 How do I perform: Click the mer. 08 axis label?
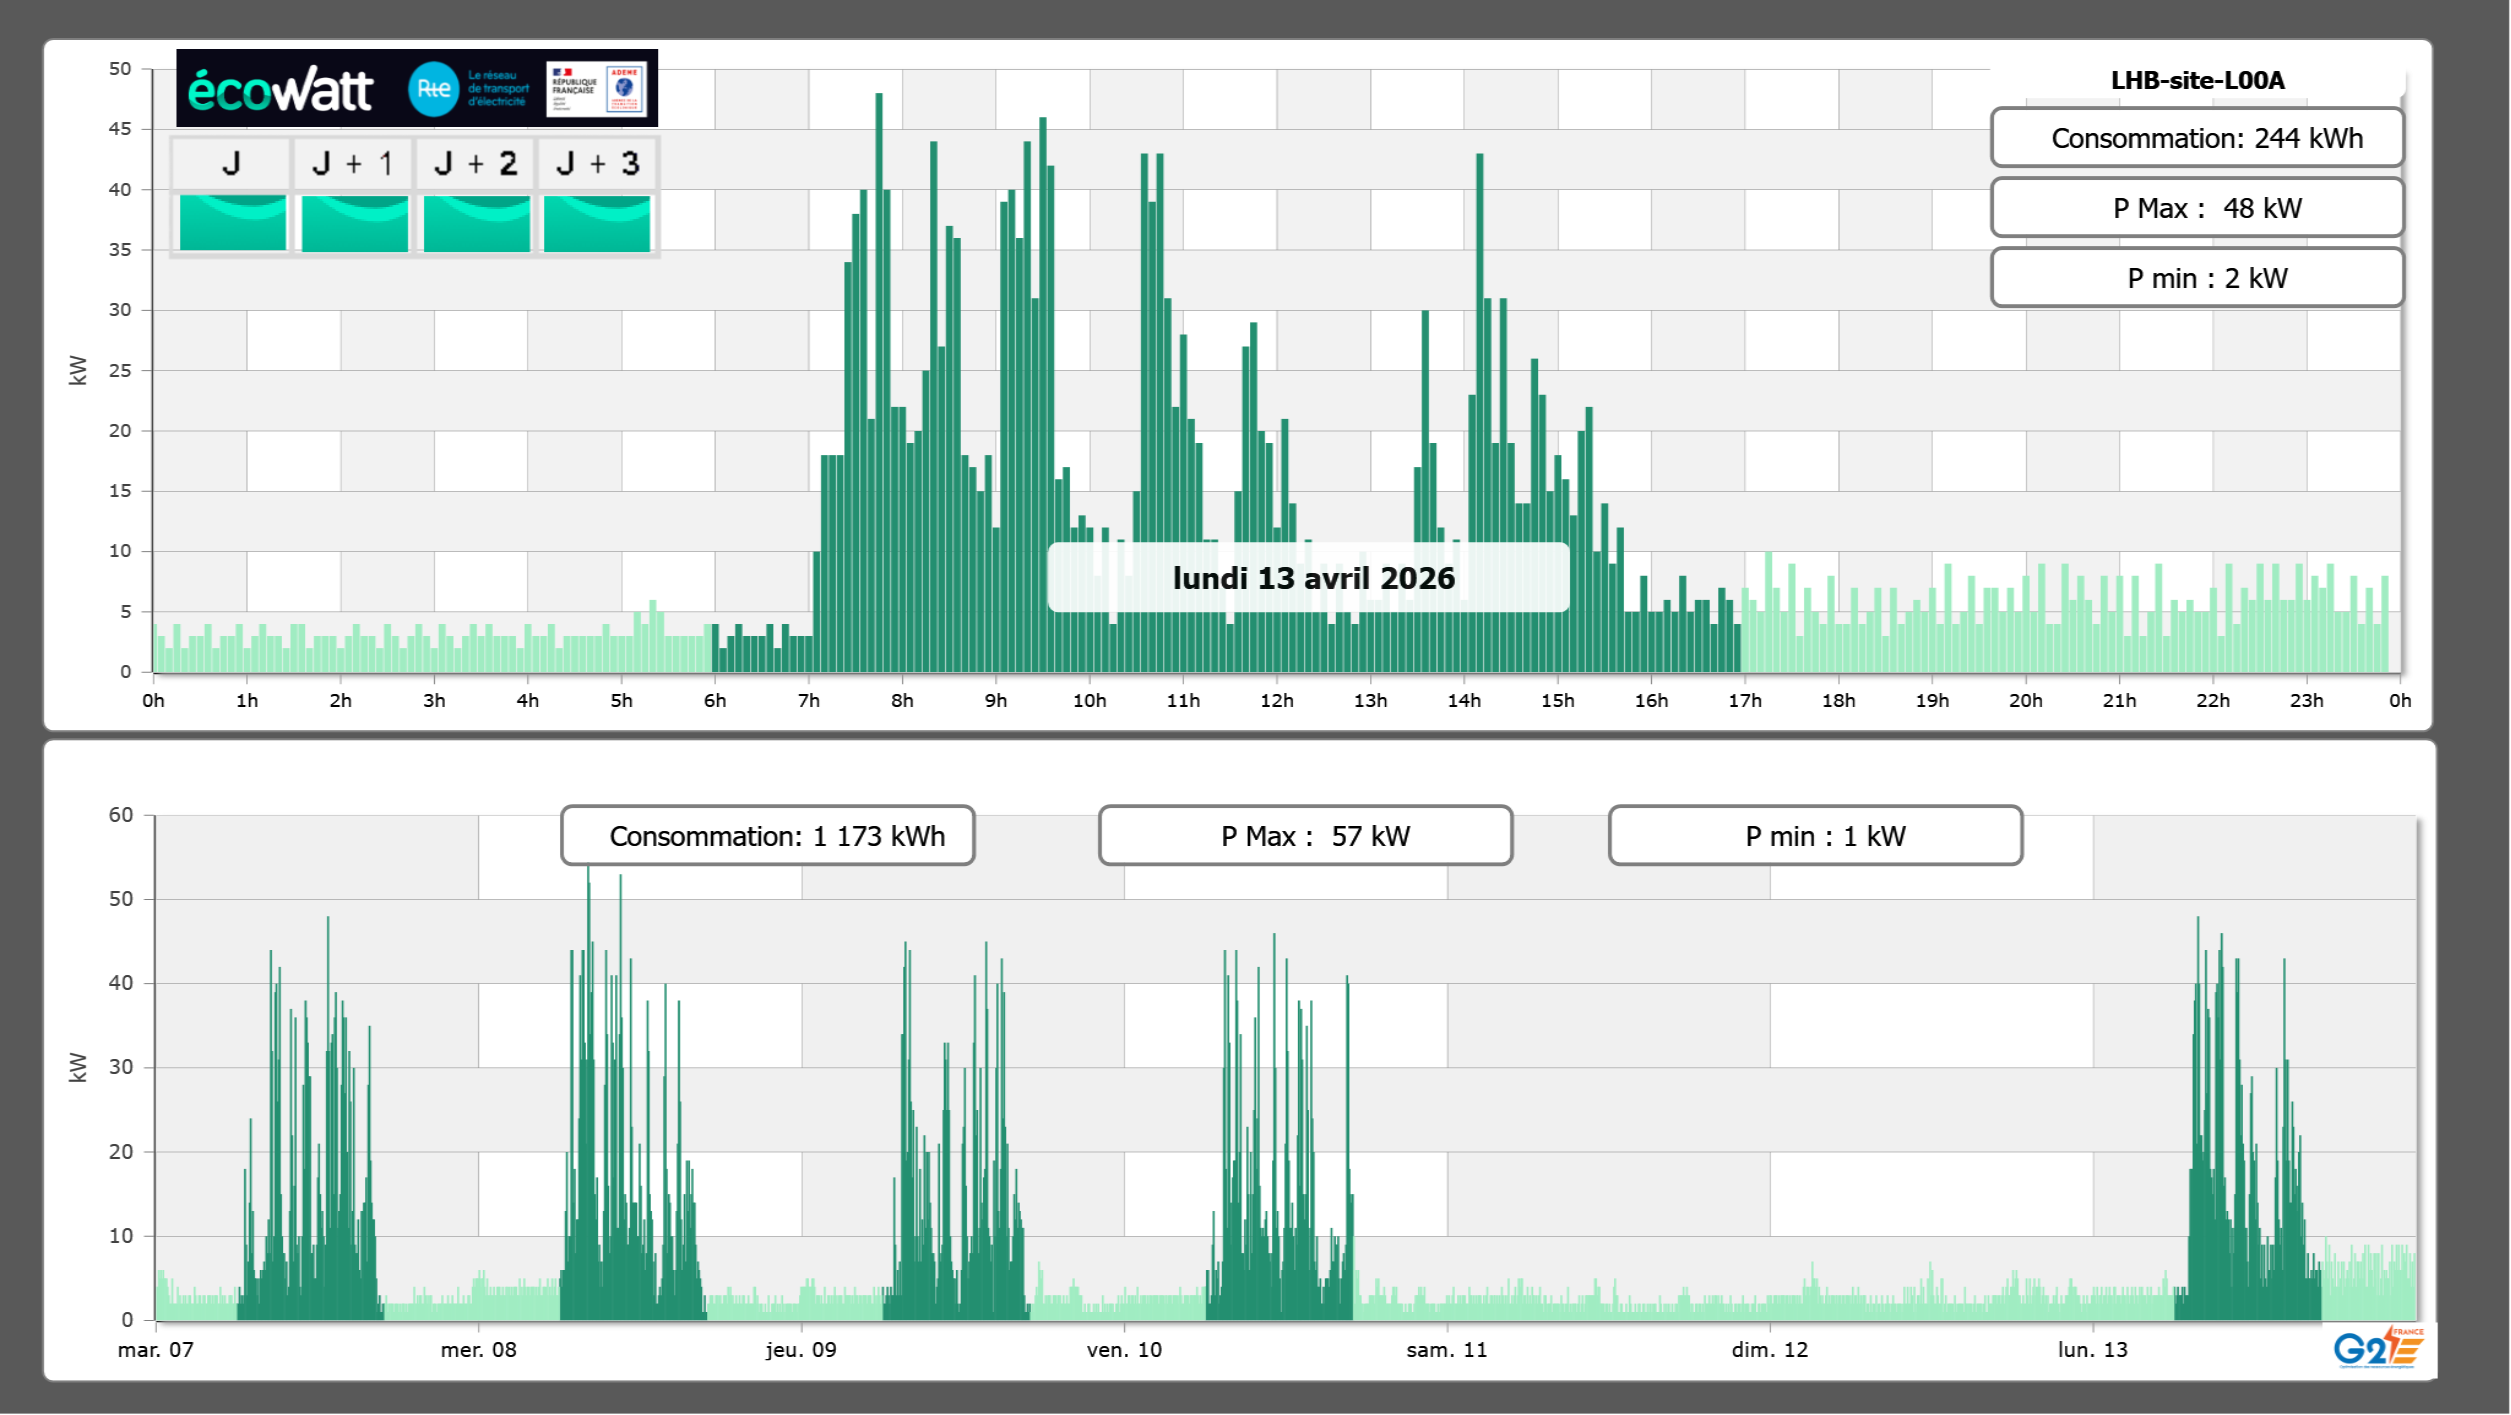pos(478,1350)
